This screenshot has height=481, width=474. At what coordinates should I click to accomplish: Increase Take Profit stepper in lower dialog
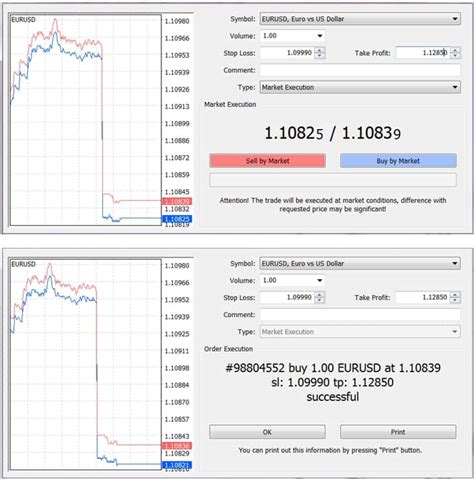pyautogui.click(x=455, y=294)
